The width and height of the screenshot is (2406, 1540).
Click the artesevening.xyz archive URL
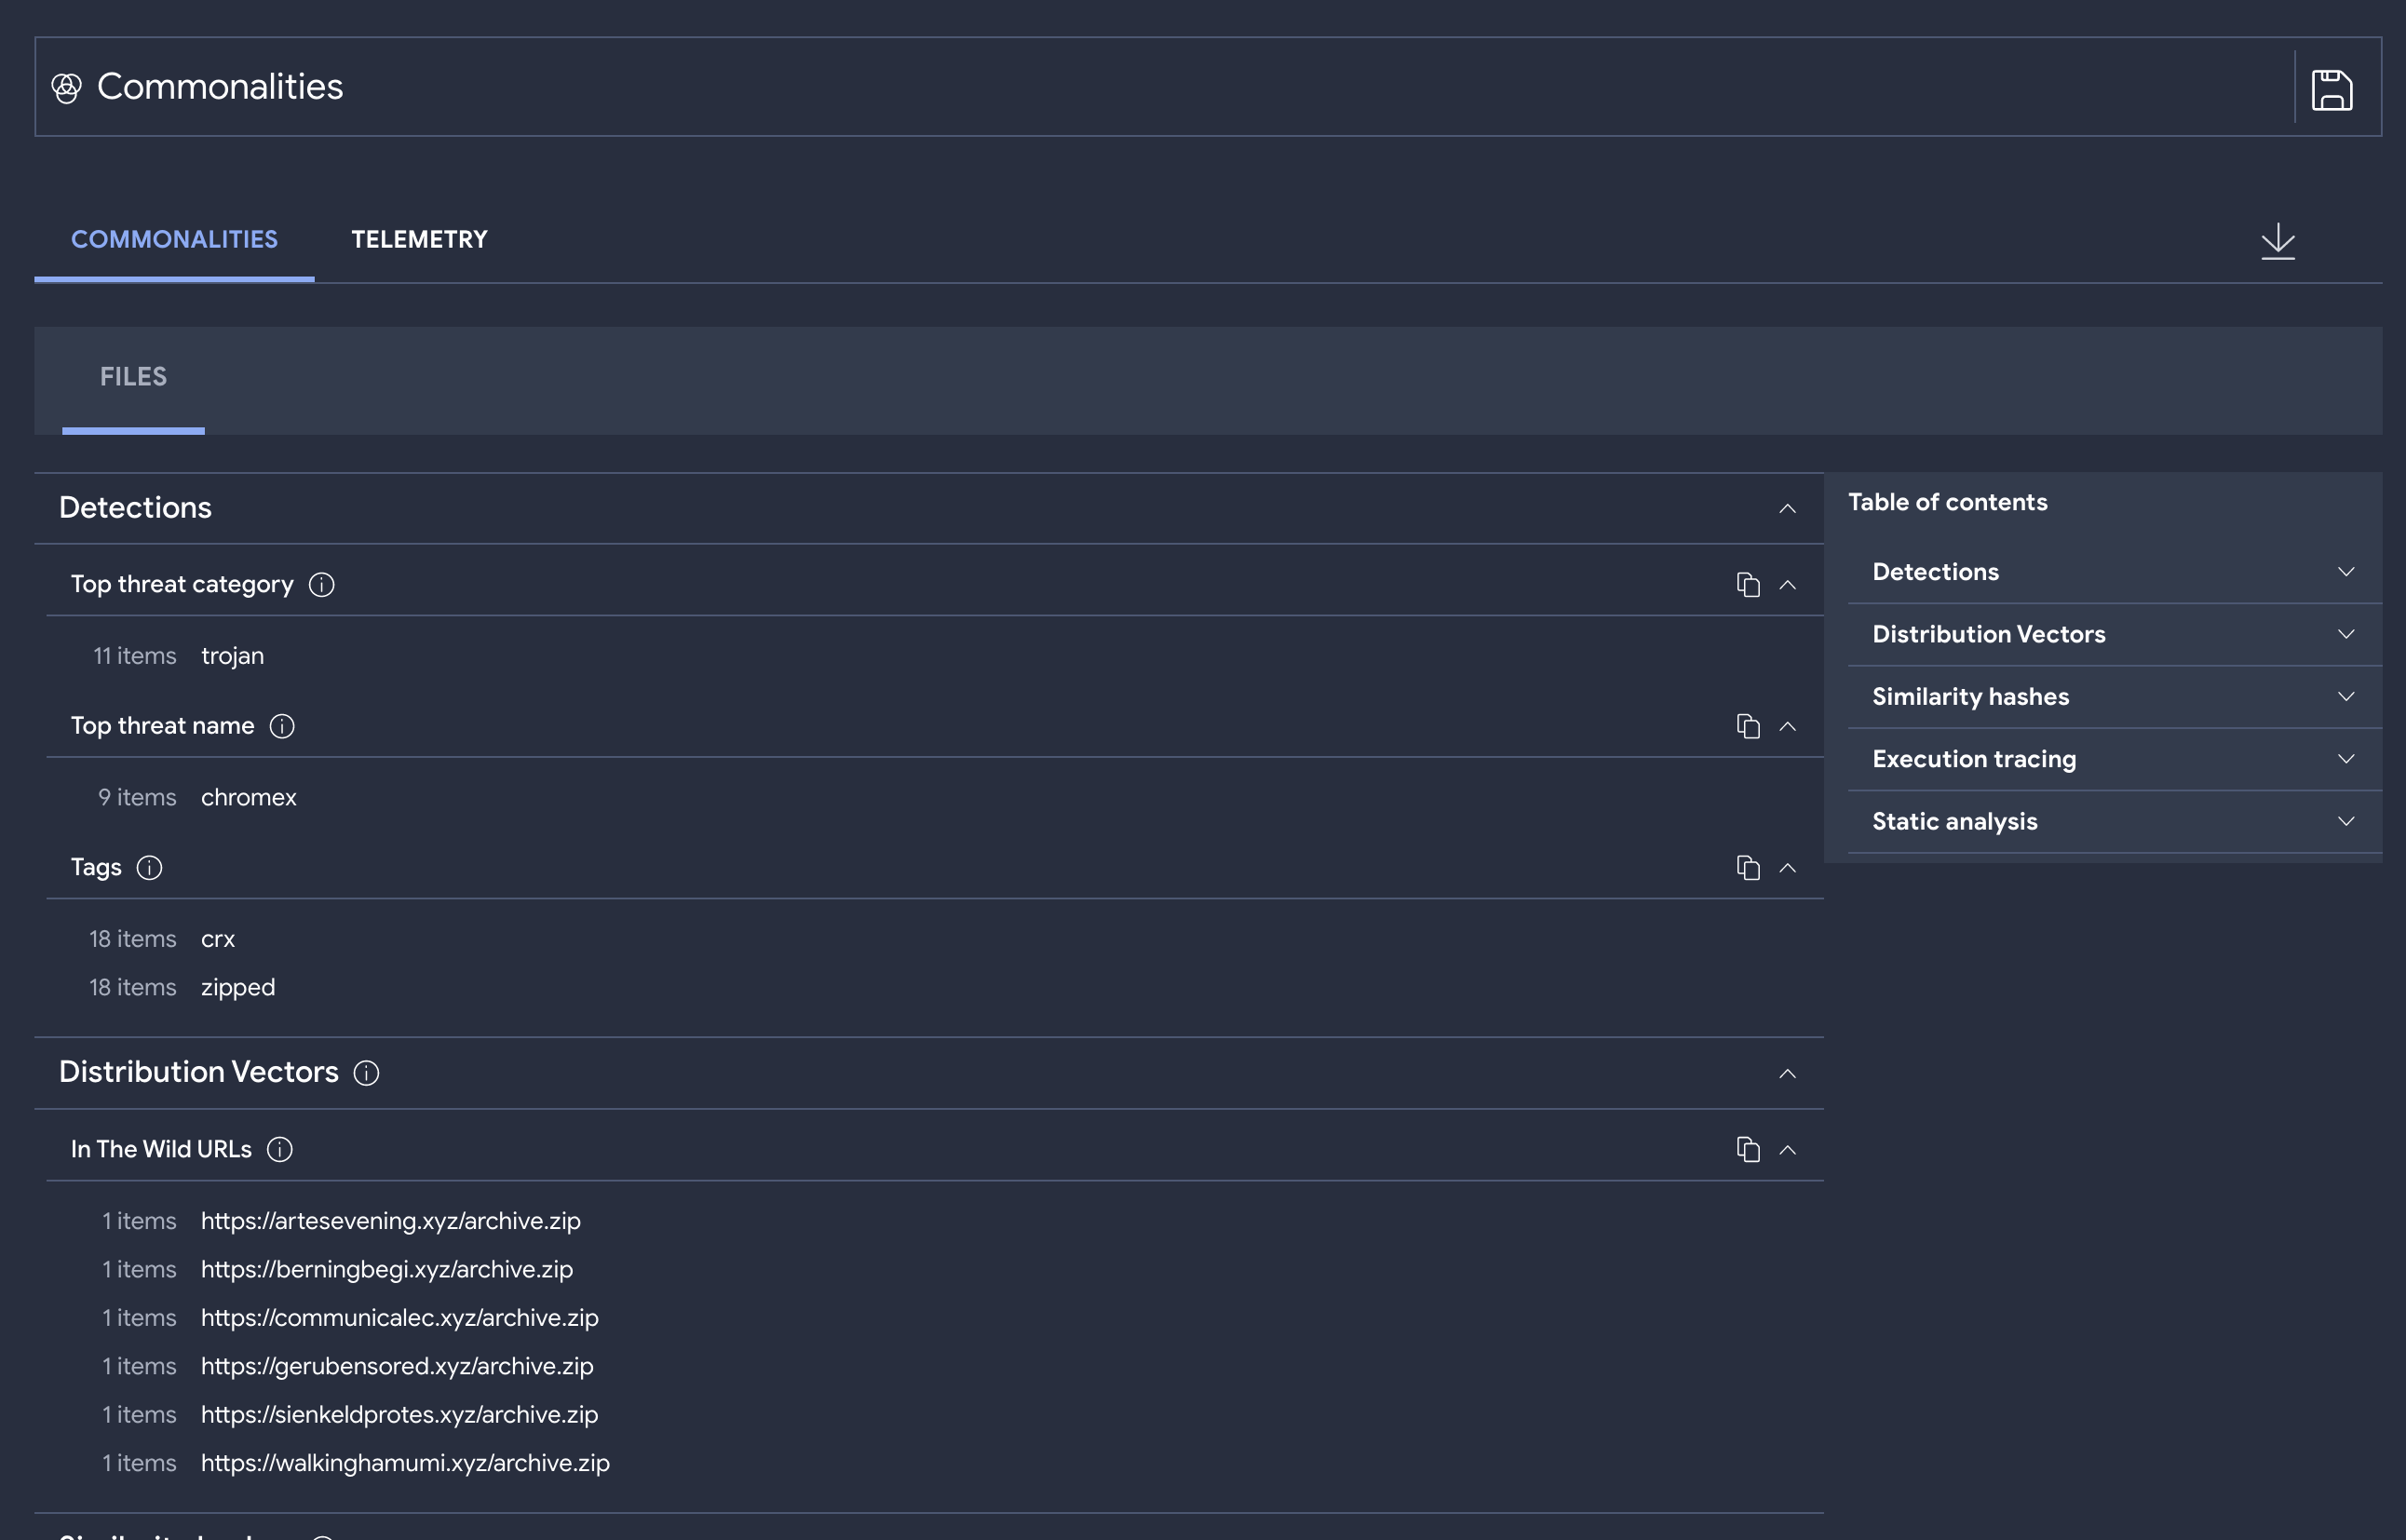[390, 1221]
